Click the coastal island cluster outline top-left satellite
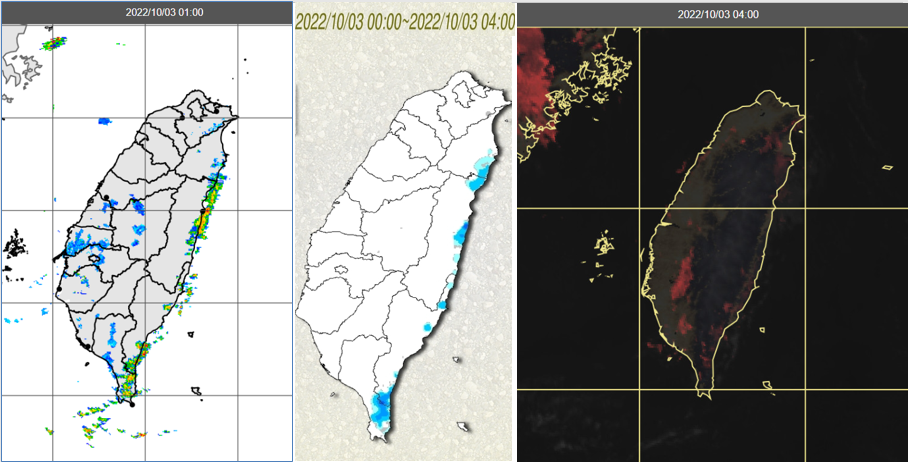This screenshot has height=462, width=908. click(600, 70)
